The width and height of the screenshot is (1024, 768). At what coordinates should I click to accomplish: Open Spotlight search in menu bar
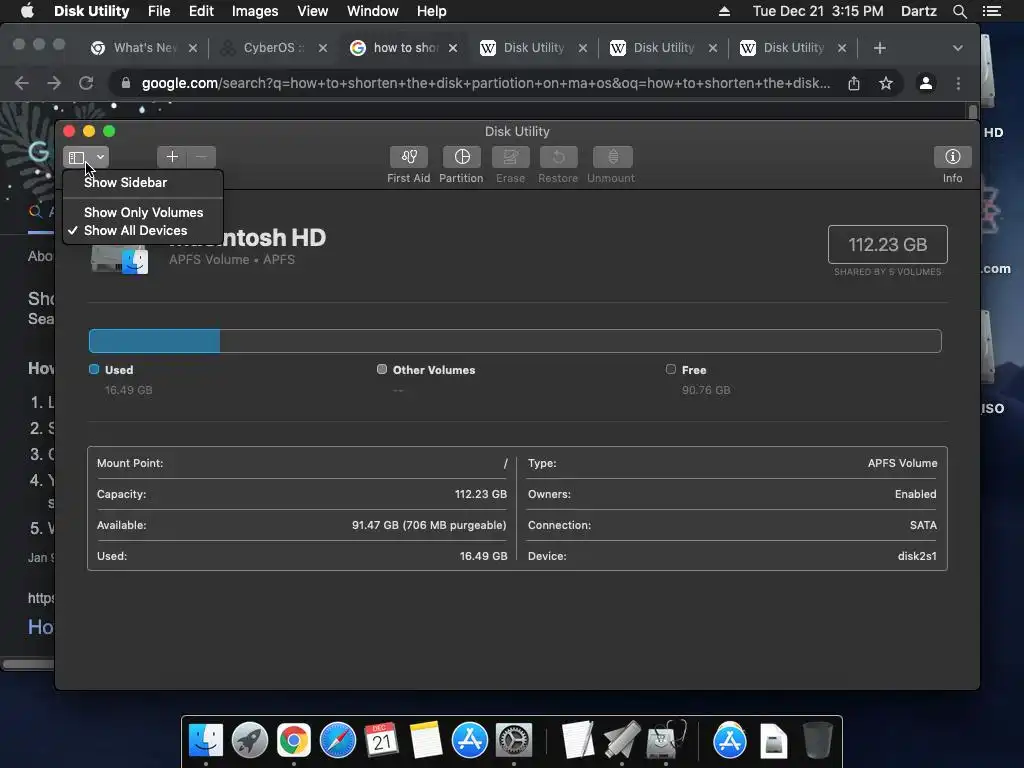point(959,11)
